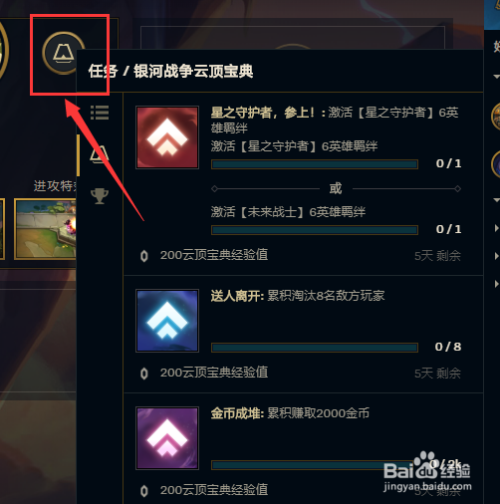The height and width of the screenshot is (504, 500).
Task: Click XP icon under the 送人离开 mission
Action: [144, 373]
